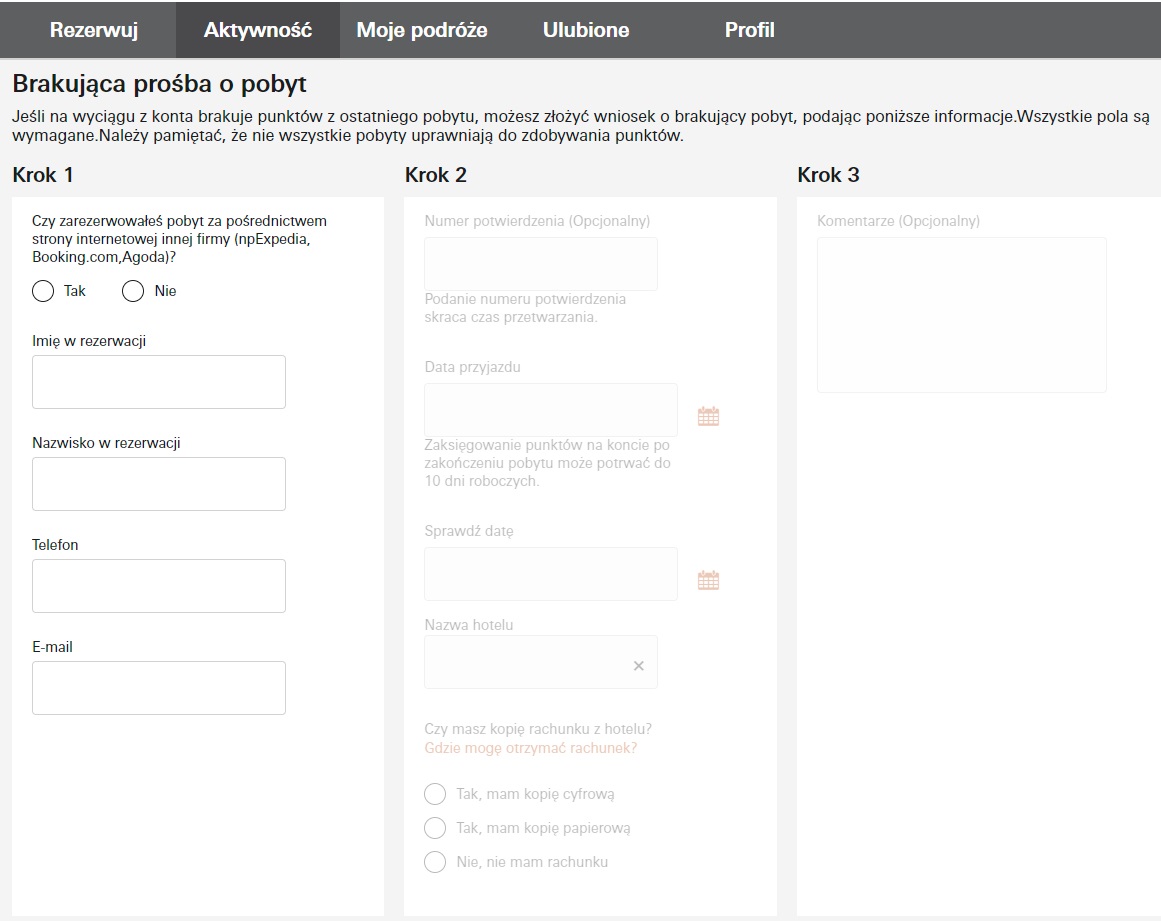The image size is (1161, 921).
Task: Focus the Nazwisko w rezerwacji field
Action: [158, 483]
